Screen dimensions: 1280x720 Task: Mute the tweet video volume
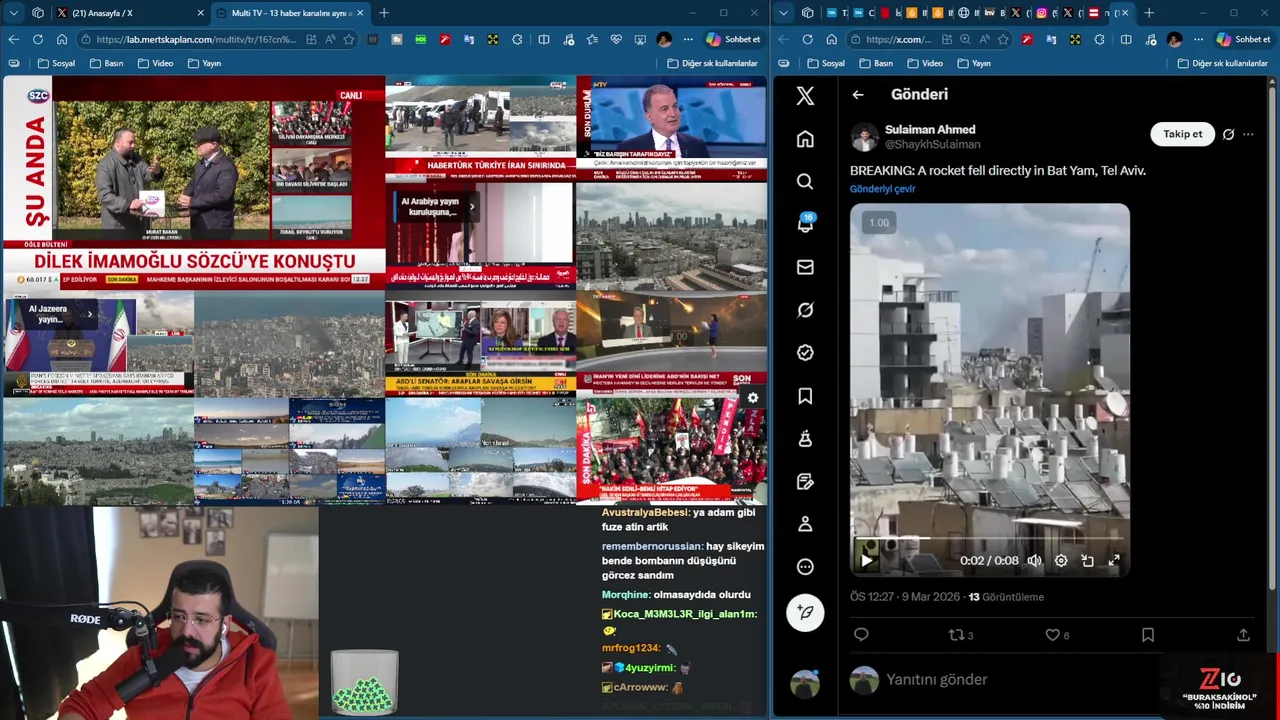click(x=1035, y=561)
